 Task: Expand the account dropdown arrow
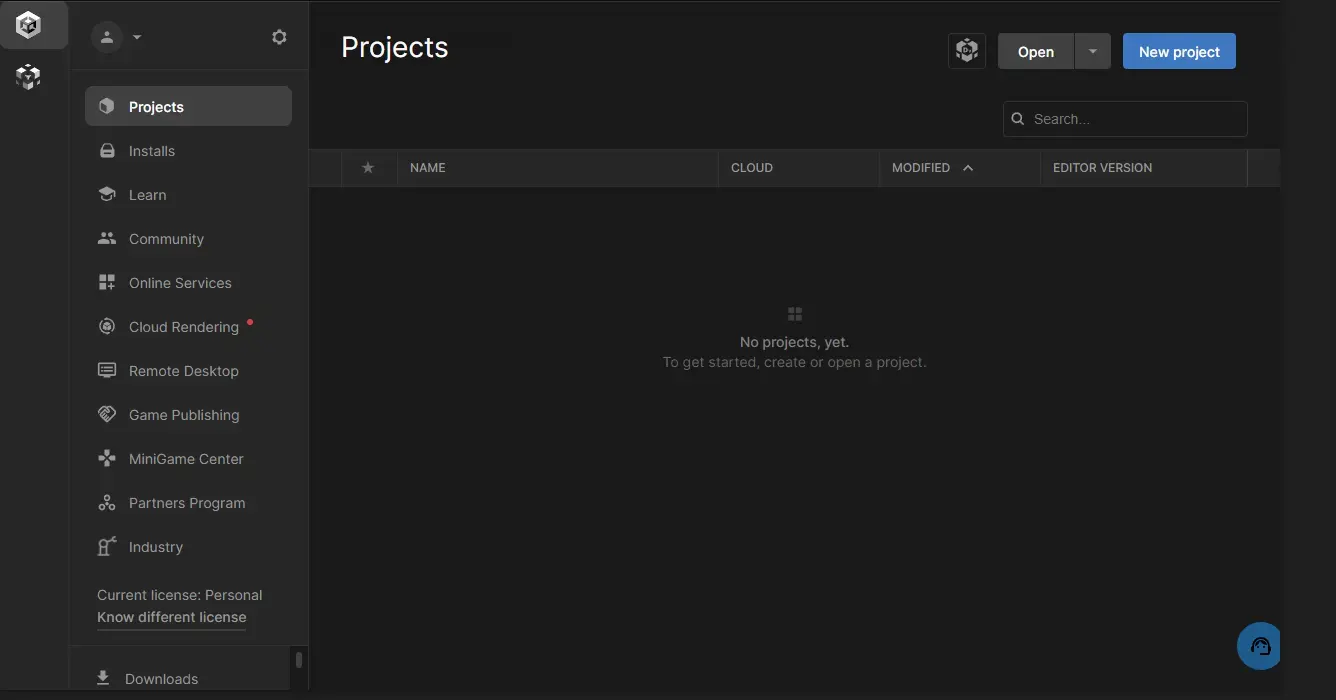[137, 37]
